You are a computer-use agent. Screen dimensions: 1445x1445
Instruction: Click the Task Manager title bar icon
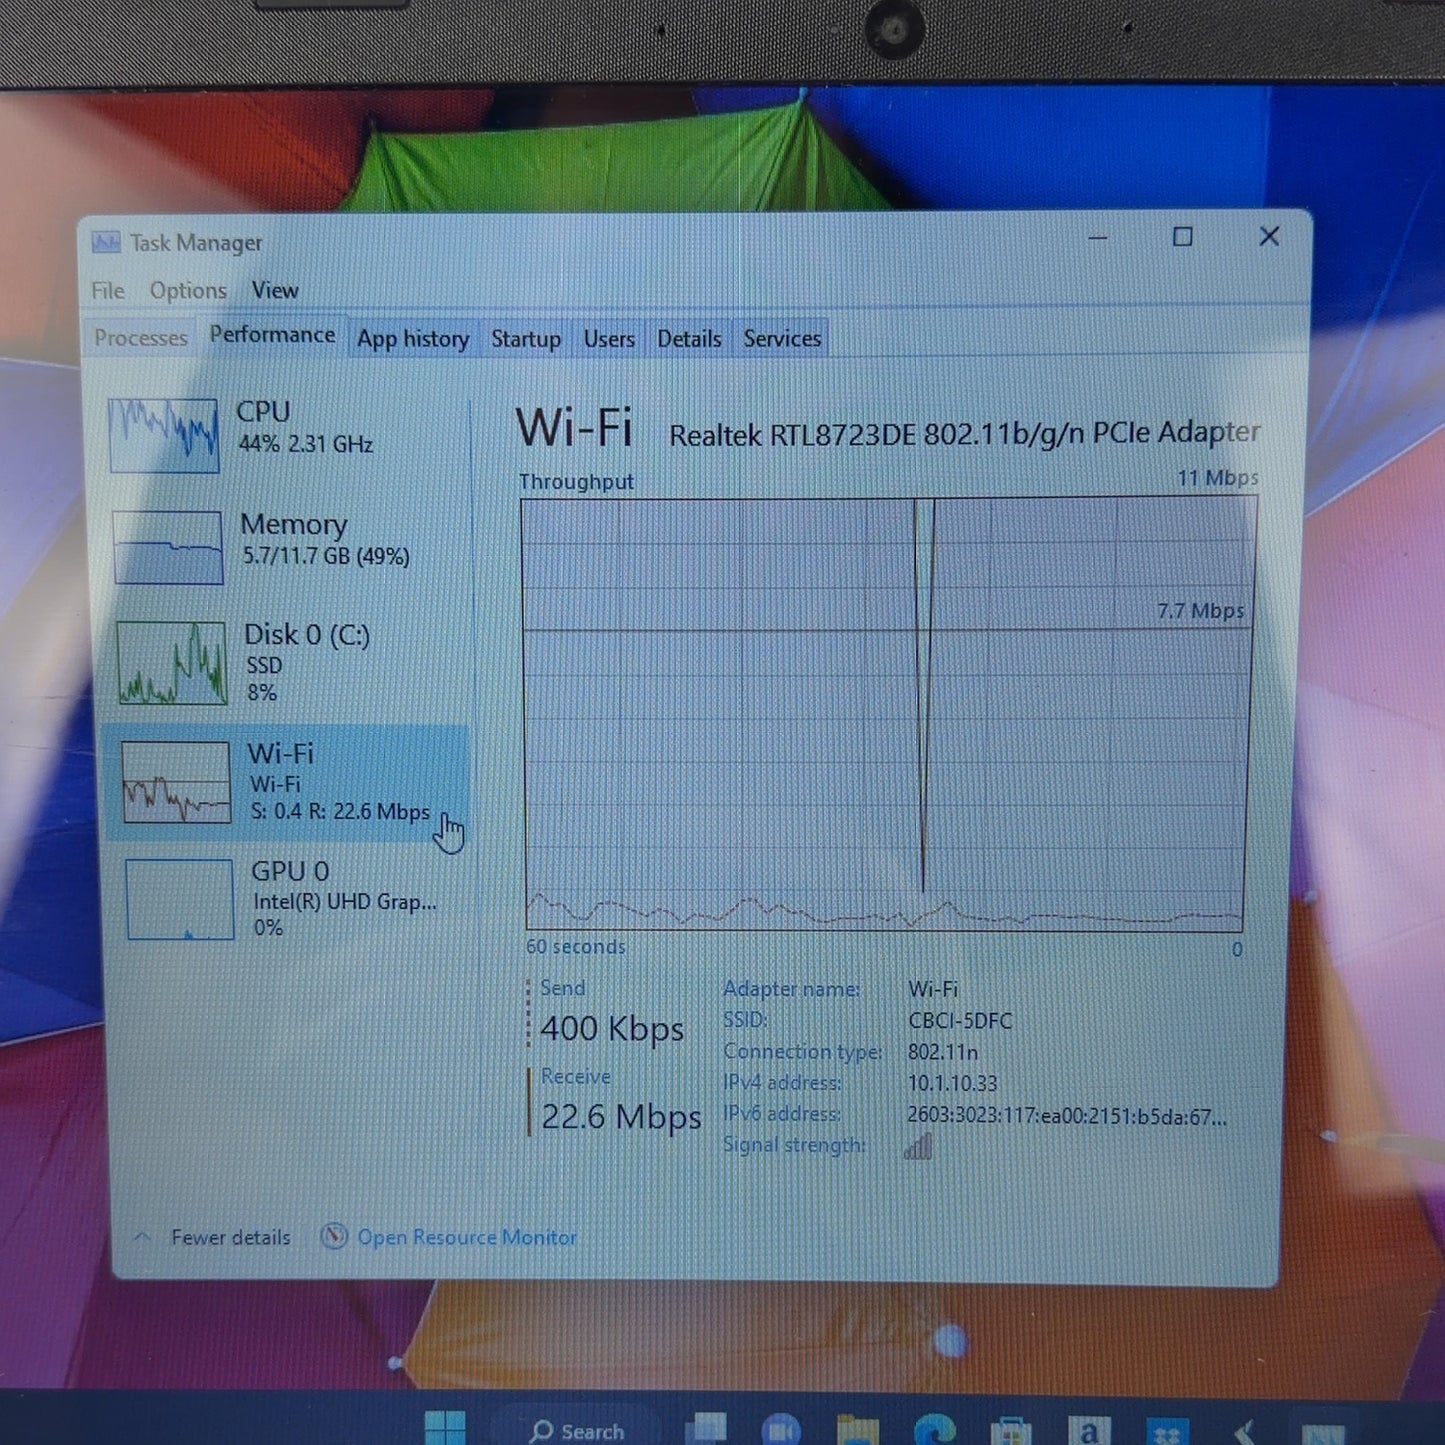106,243
